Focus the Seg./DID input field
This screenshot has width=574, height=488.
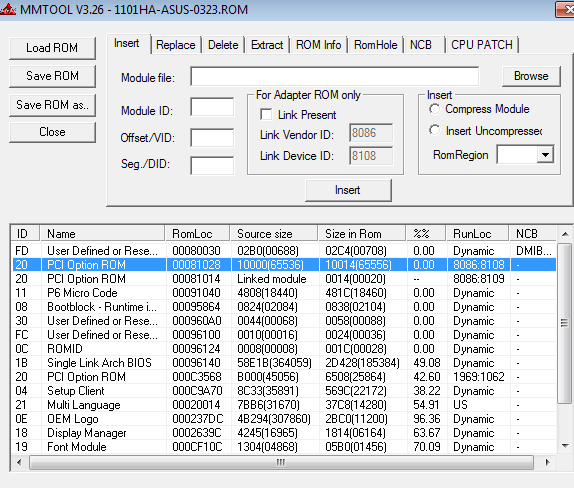coord(212,165)
